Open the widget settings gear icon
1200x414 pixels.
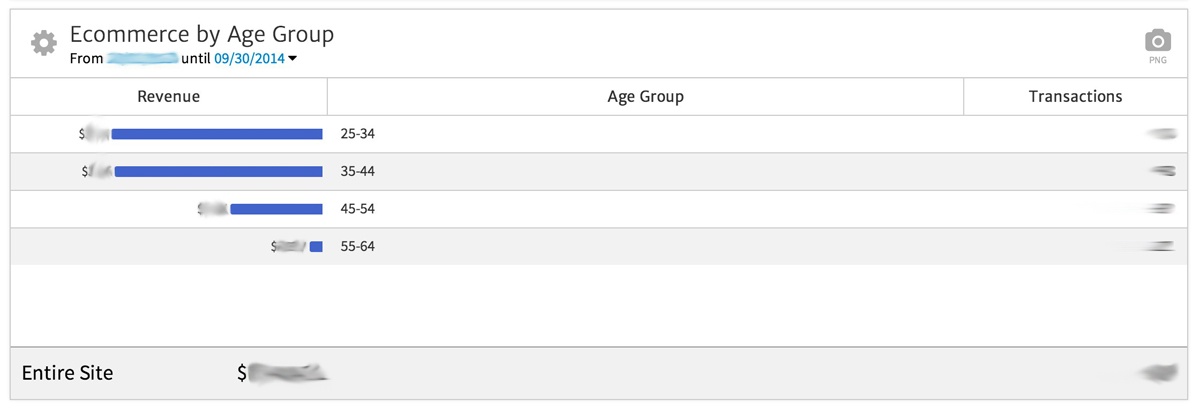(x=43, y=43)
